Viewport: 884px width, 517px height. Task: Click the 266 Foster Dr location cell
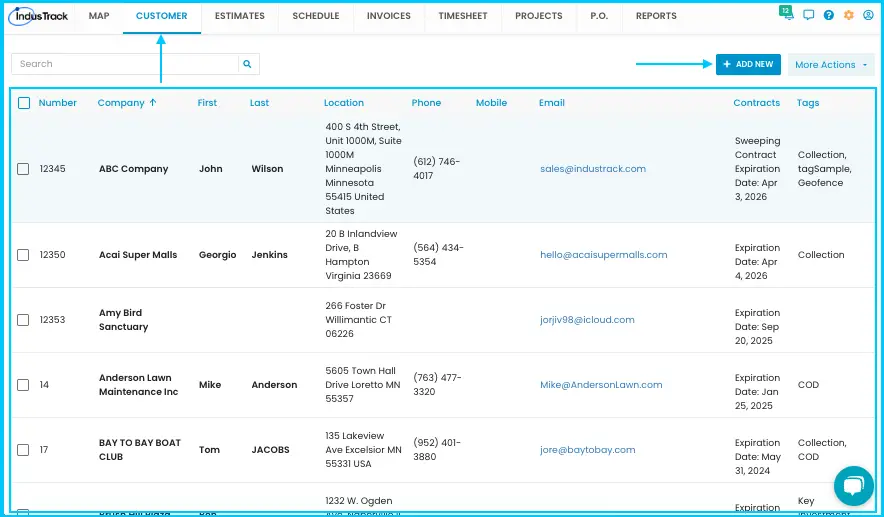[359, 320]
